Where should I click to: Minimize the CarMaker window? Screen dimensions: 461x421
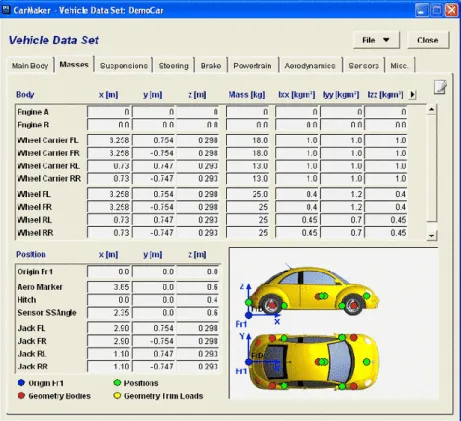422,10
